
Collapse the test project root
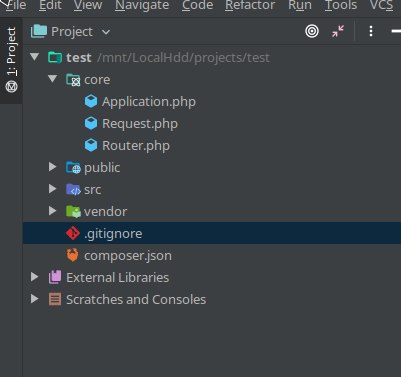click(34, 57)
